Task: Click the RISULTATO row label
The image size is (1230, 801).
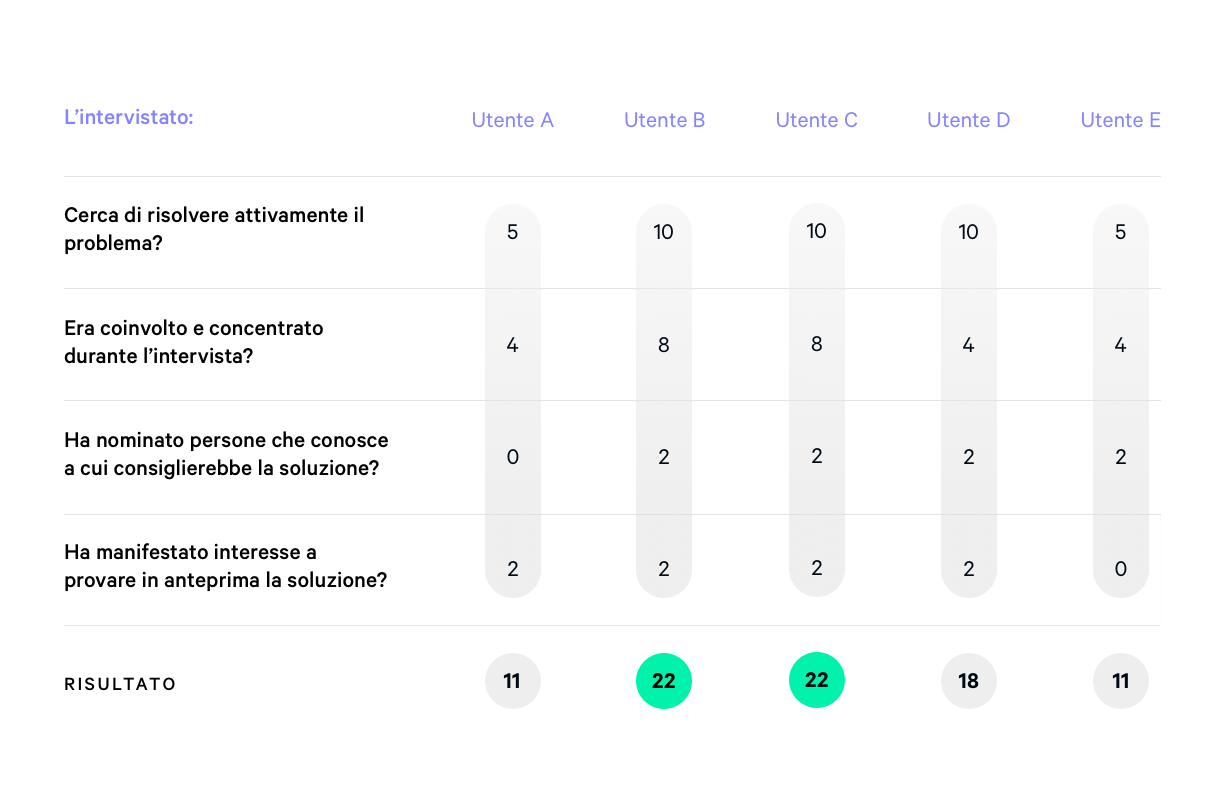Action: pos(120,685)
